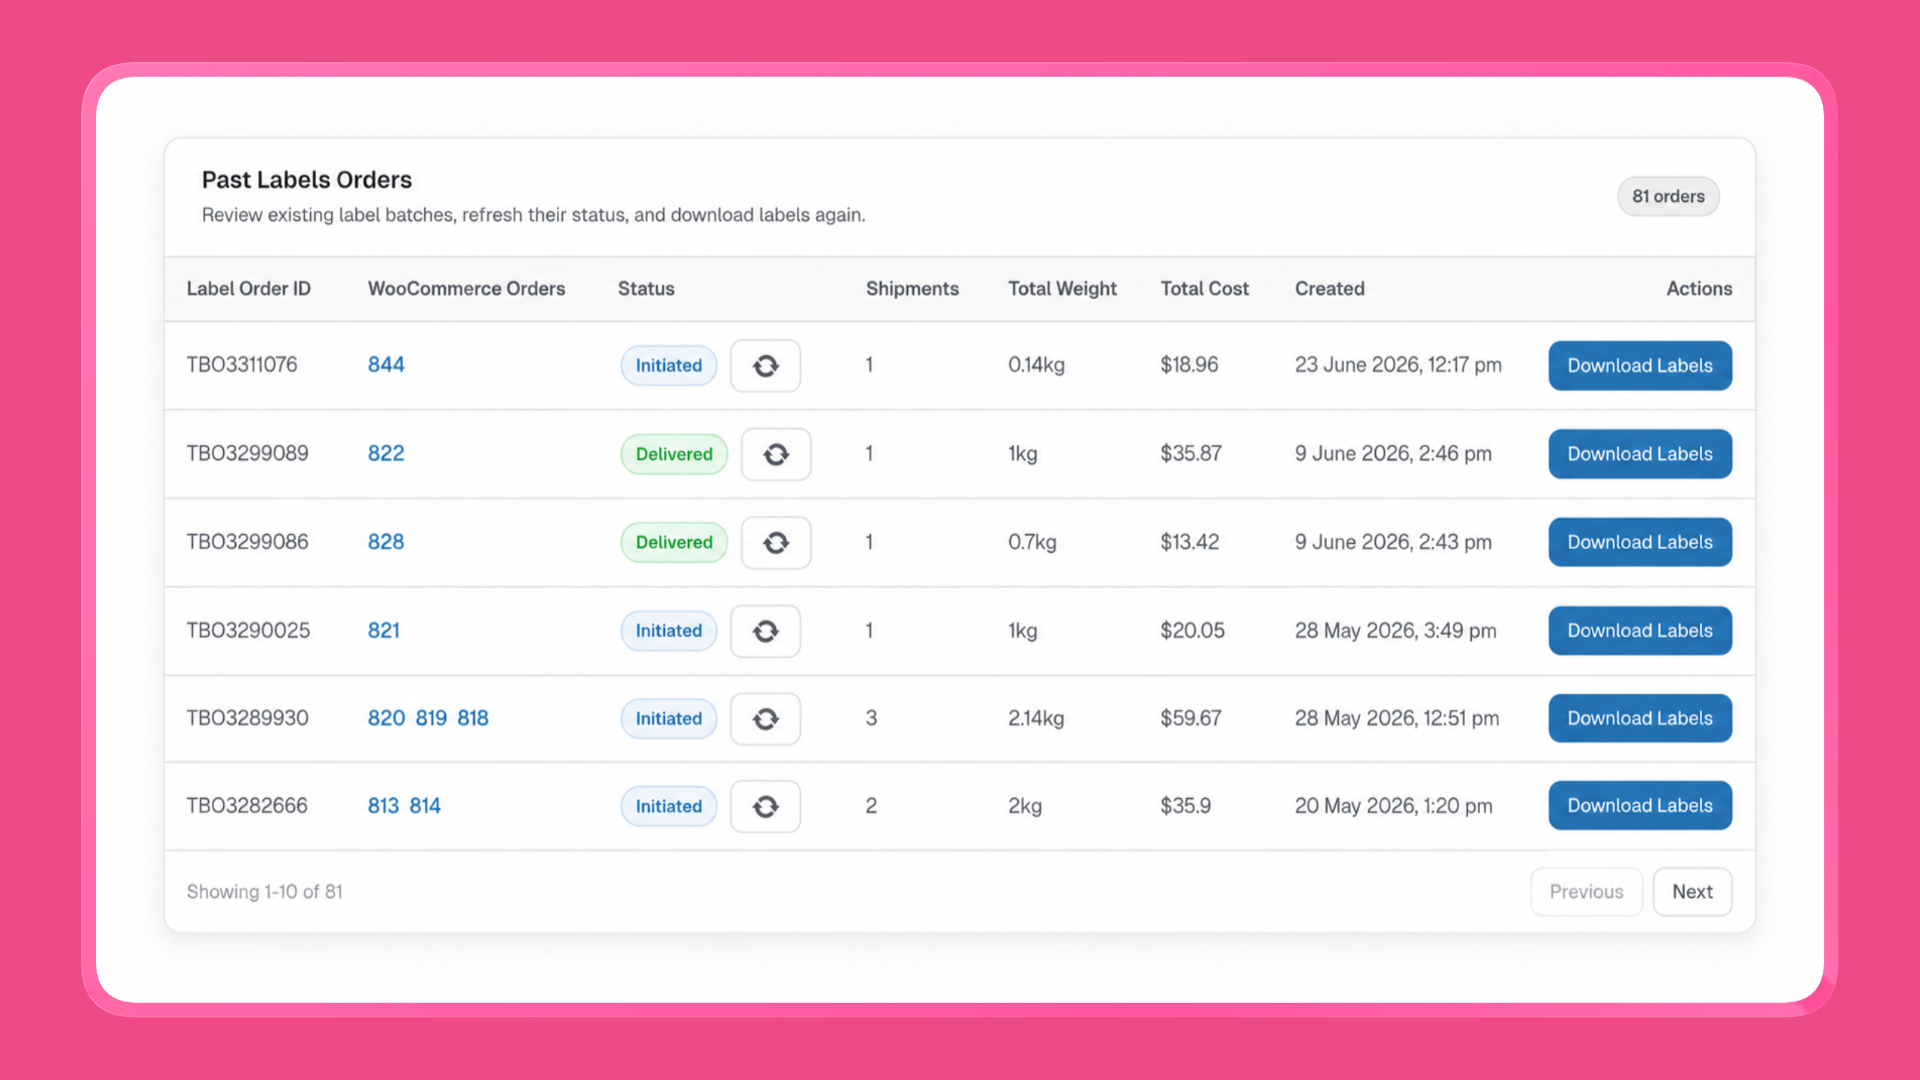The height and width of the screenshot is (1080, 1920).
Task: Click the Previous page button
Action: (x=1586, y=892)
